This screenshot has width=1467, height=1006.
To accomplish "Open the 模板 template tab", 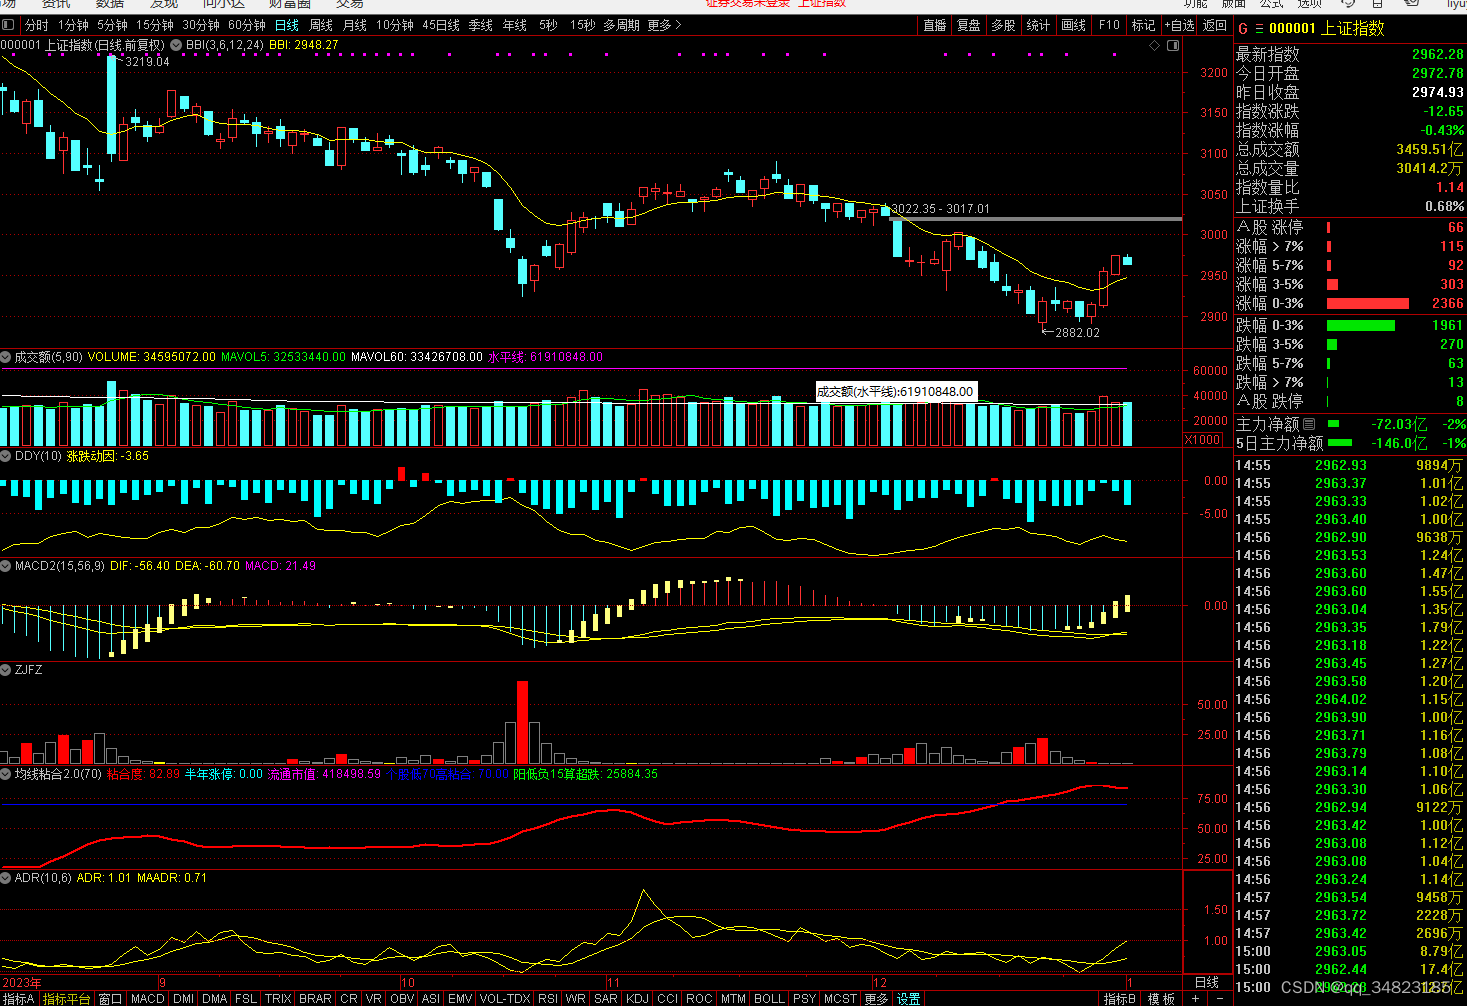I will [1161, 998].
